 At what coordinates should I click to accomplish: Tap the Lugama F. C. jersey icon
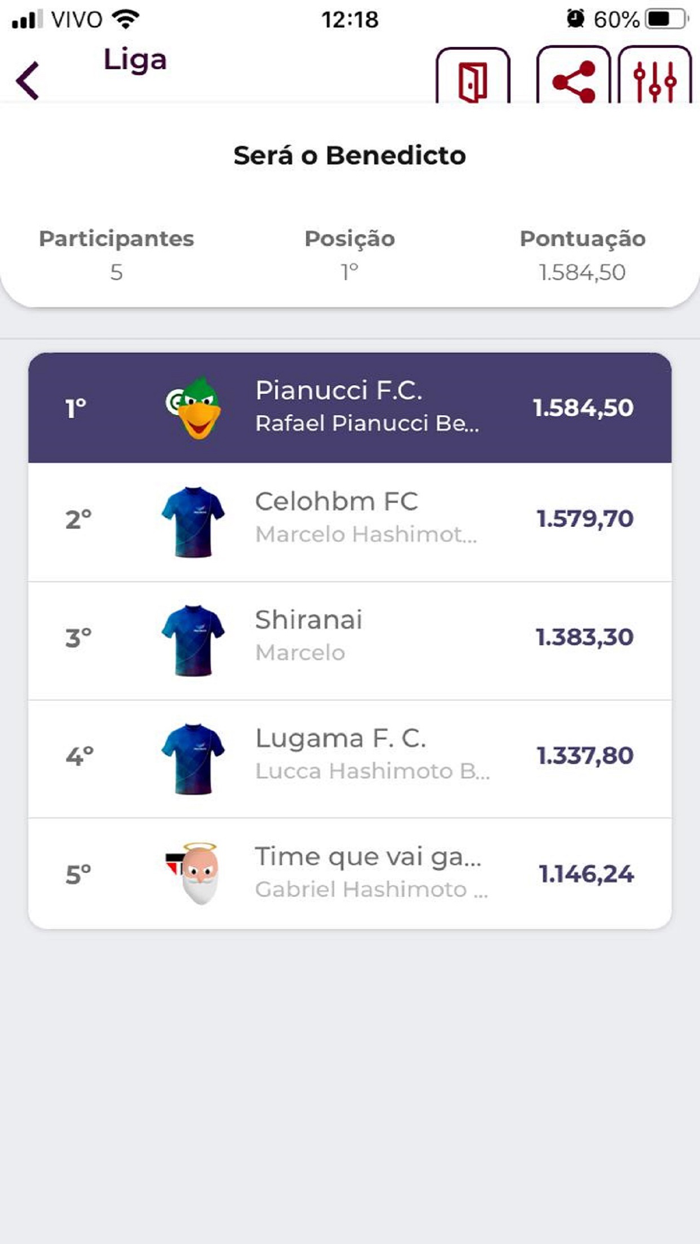[193, 755]
